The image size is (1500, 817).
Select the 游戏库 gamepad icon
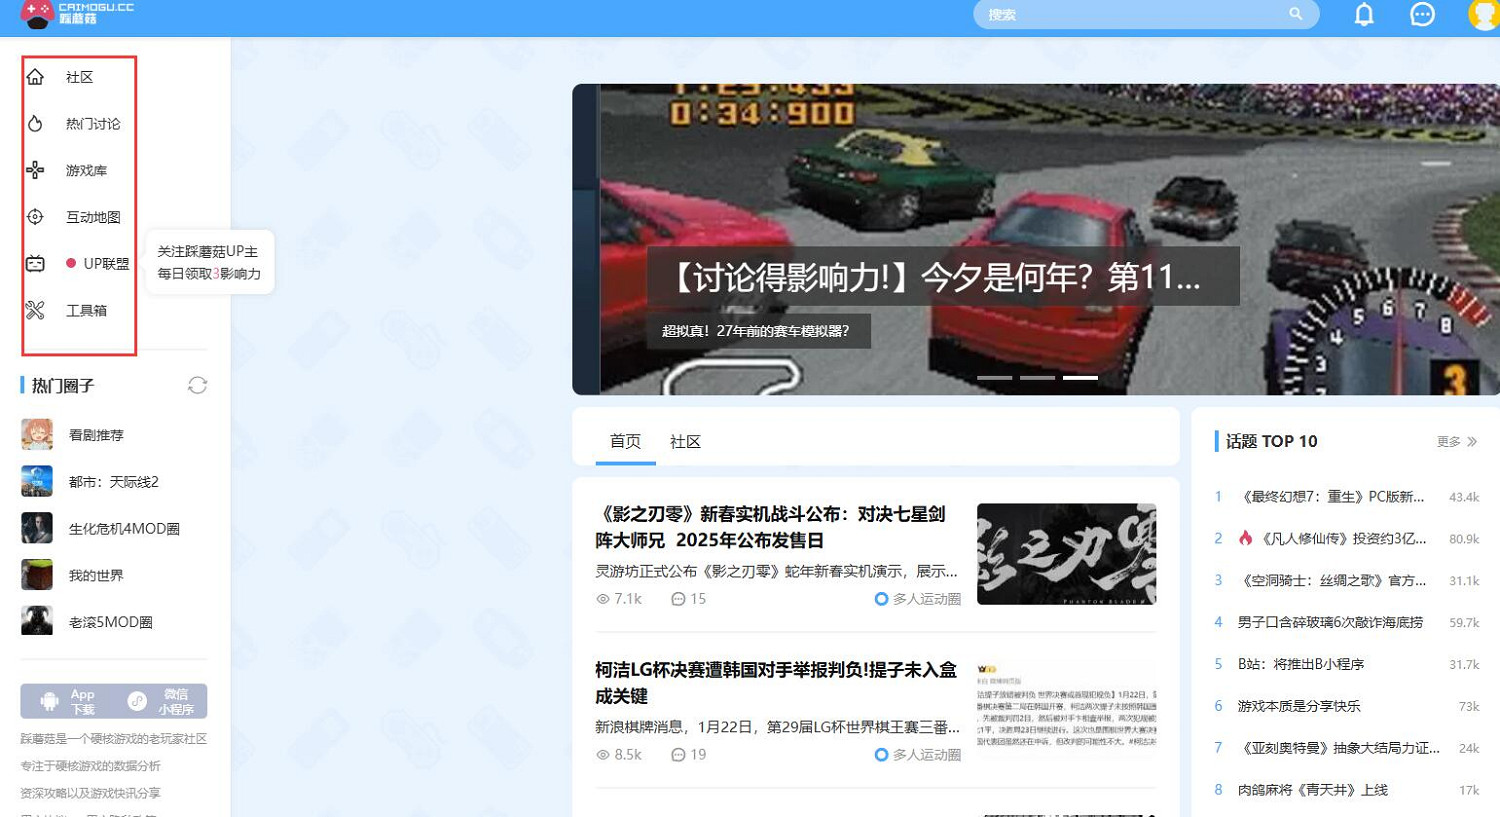36,170
